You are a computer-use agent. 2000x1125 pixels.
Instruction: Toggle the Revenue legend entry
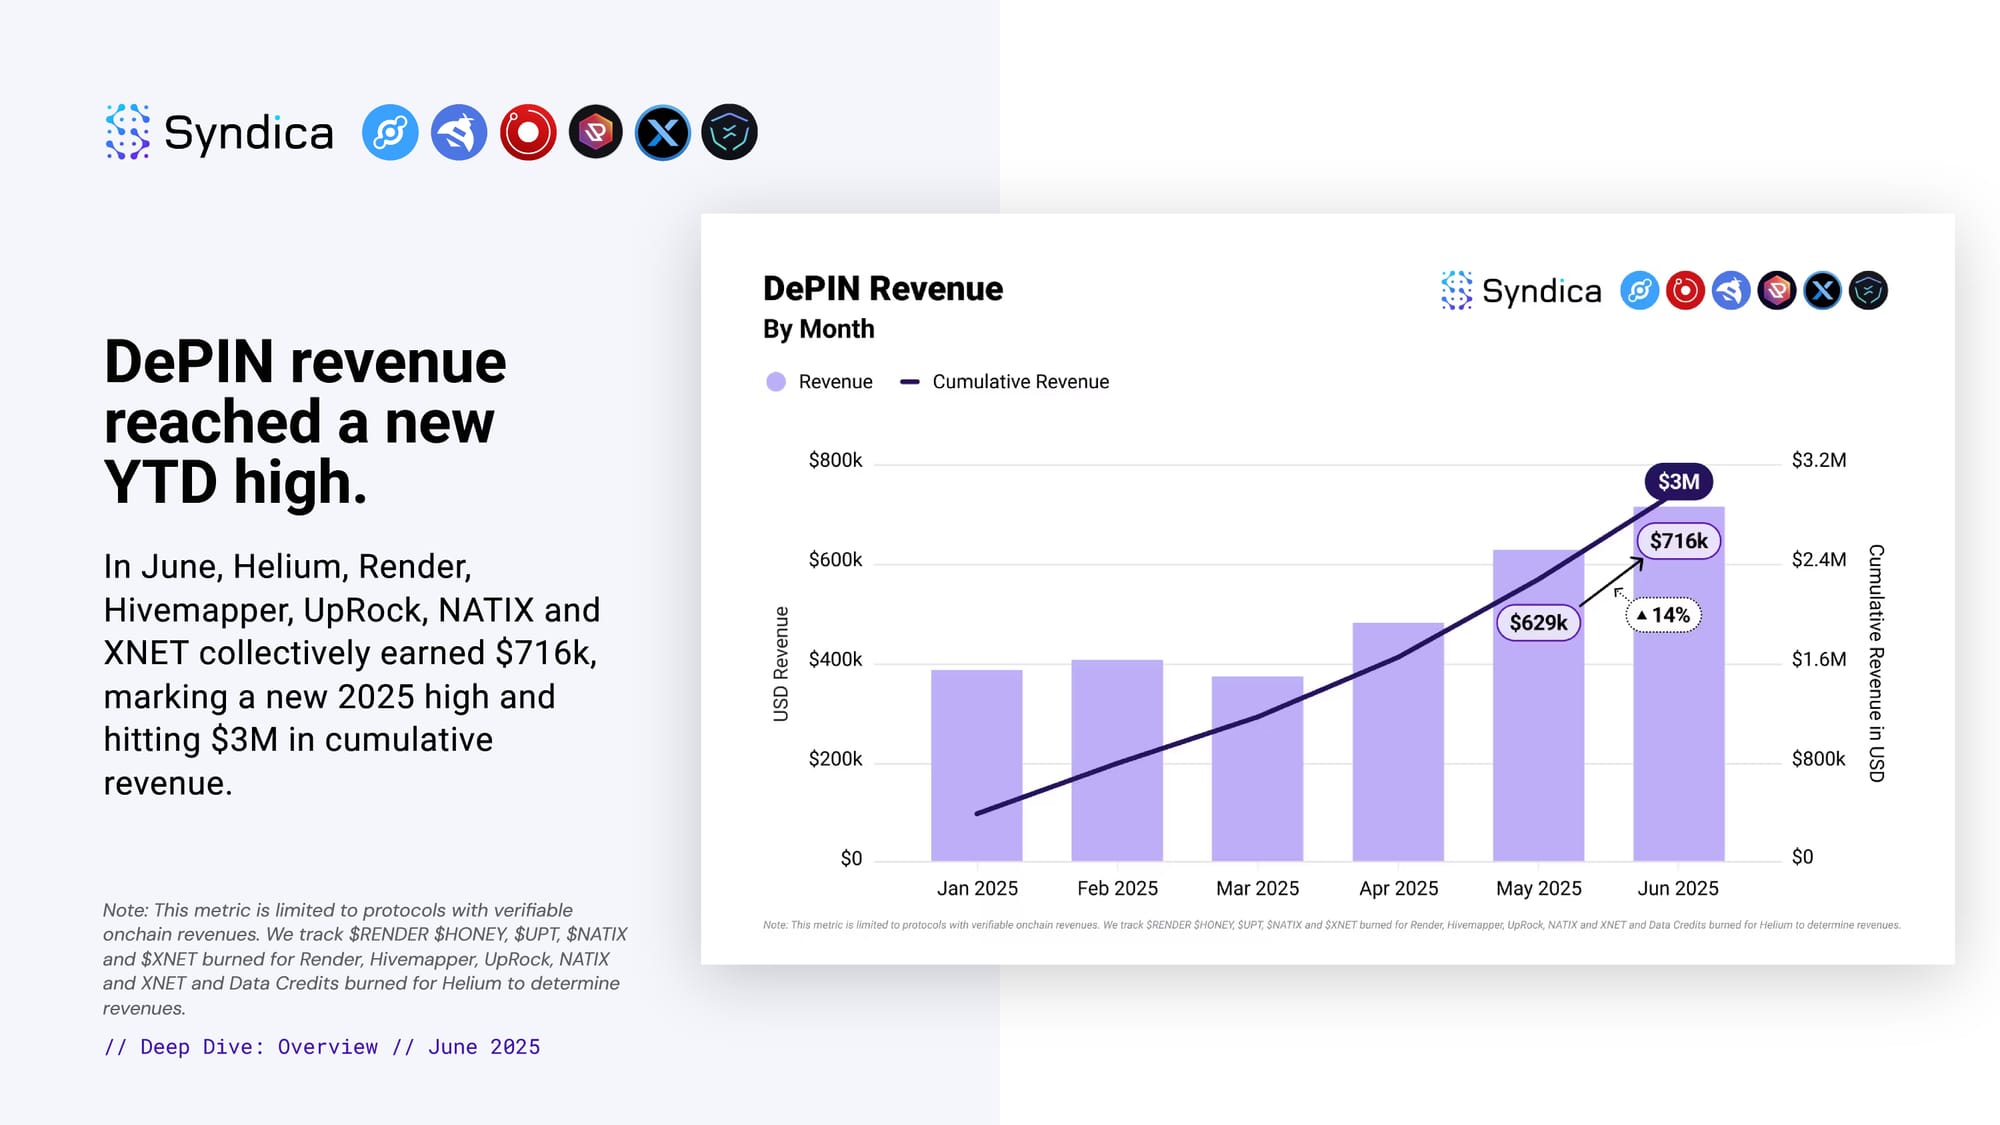(x=835, y=382)
